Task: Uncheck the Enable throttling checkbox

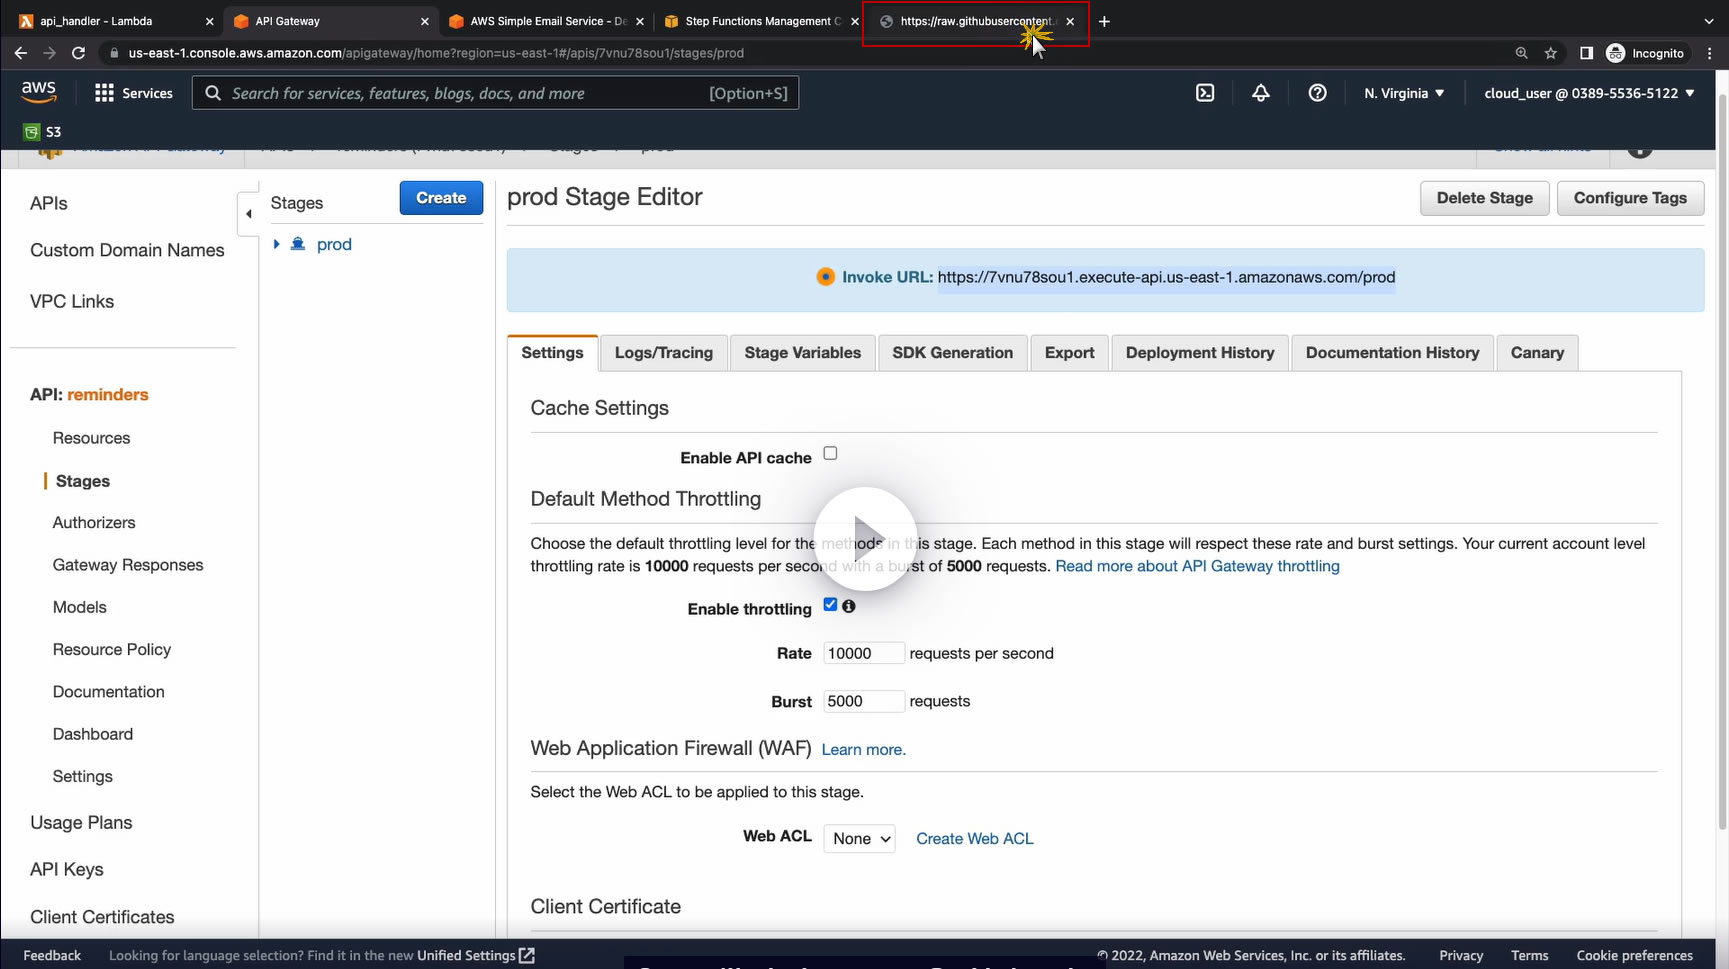Action: tap(830, 604)
